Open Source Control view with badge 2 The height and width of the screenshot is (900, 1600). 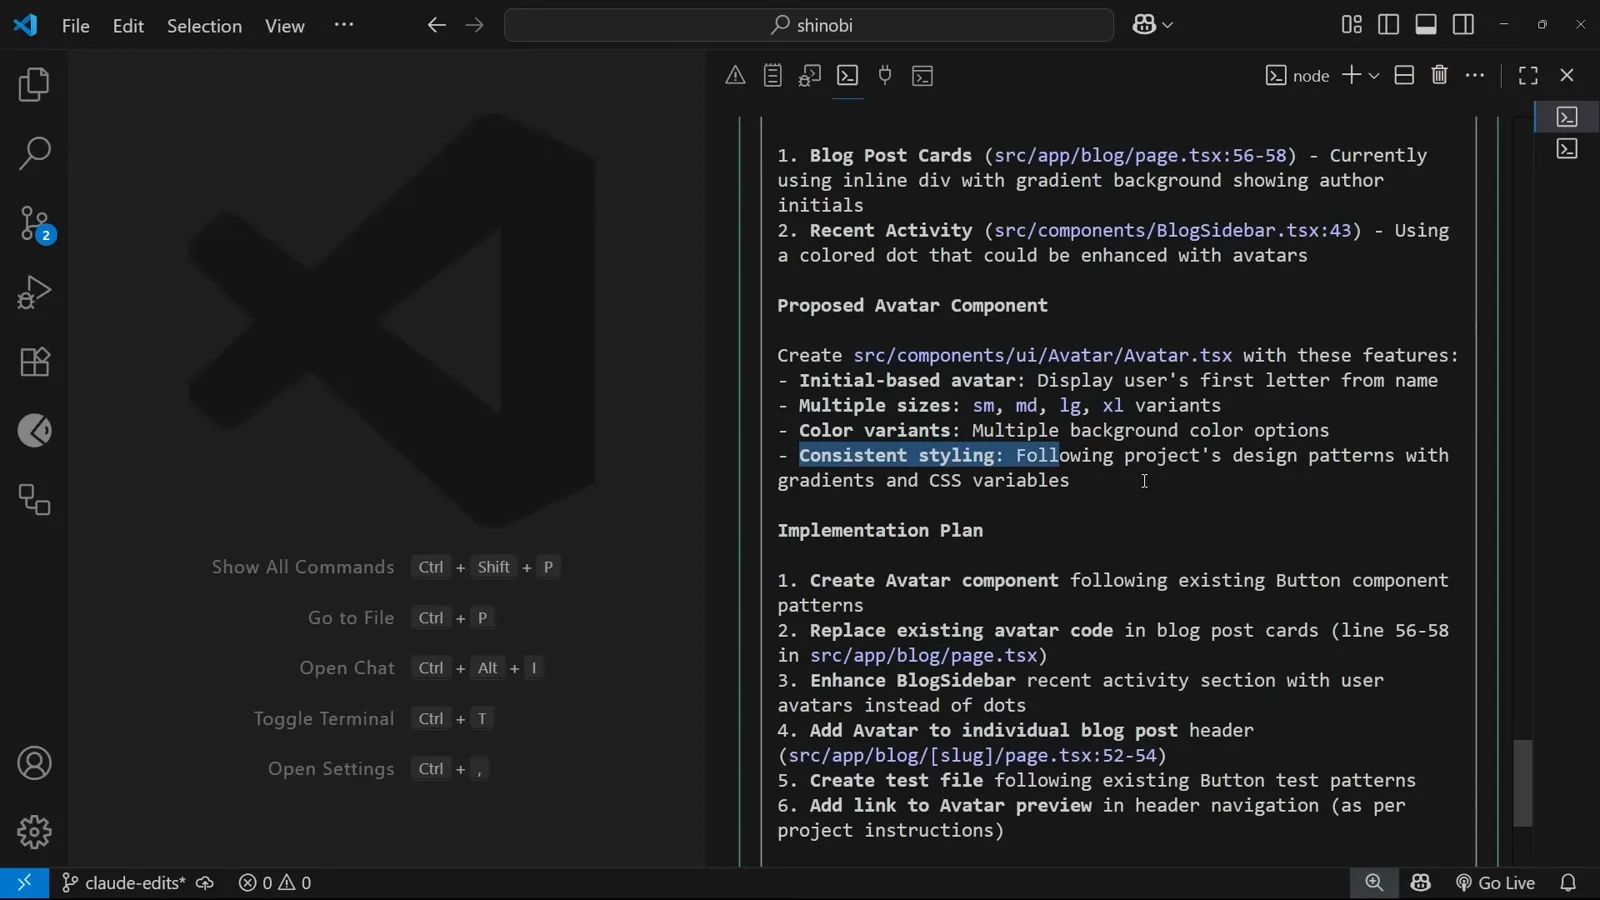click(34, 223)
